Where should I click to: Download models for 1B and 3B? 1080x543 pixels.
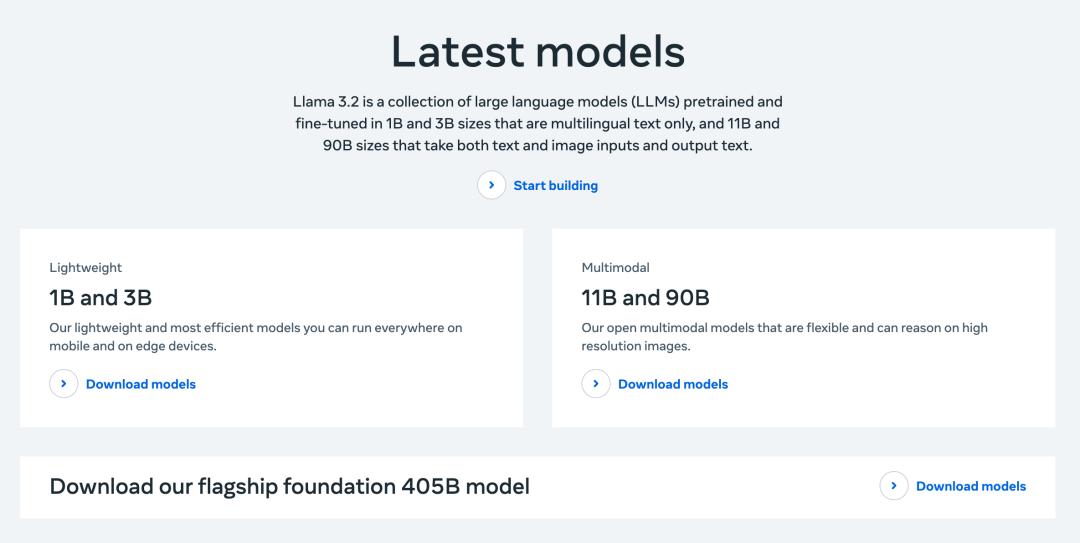[x=141, y=384]
